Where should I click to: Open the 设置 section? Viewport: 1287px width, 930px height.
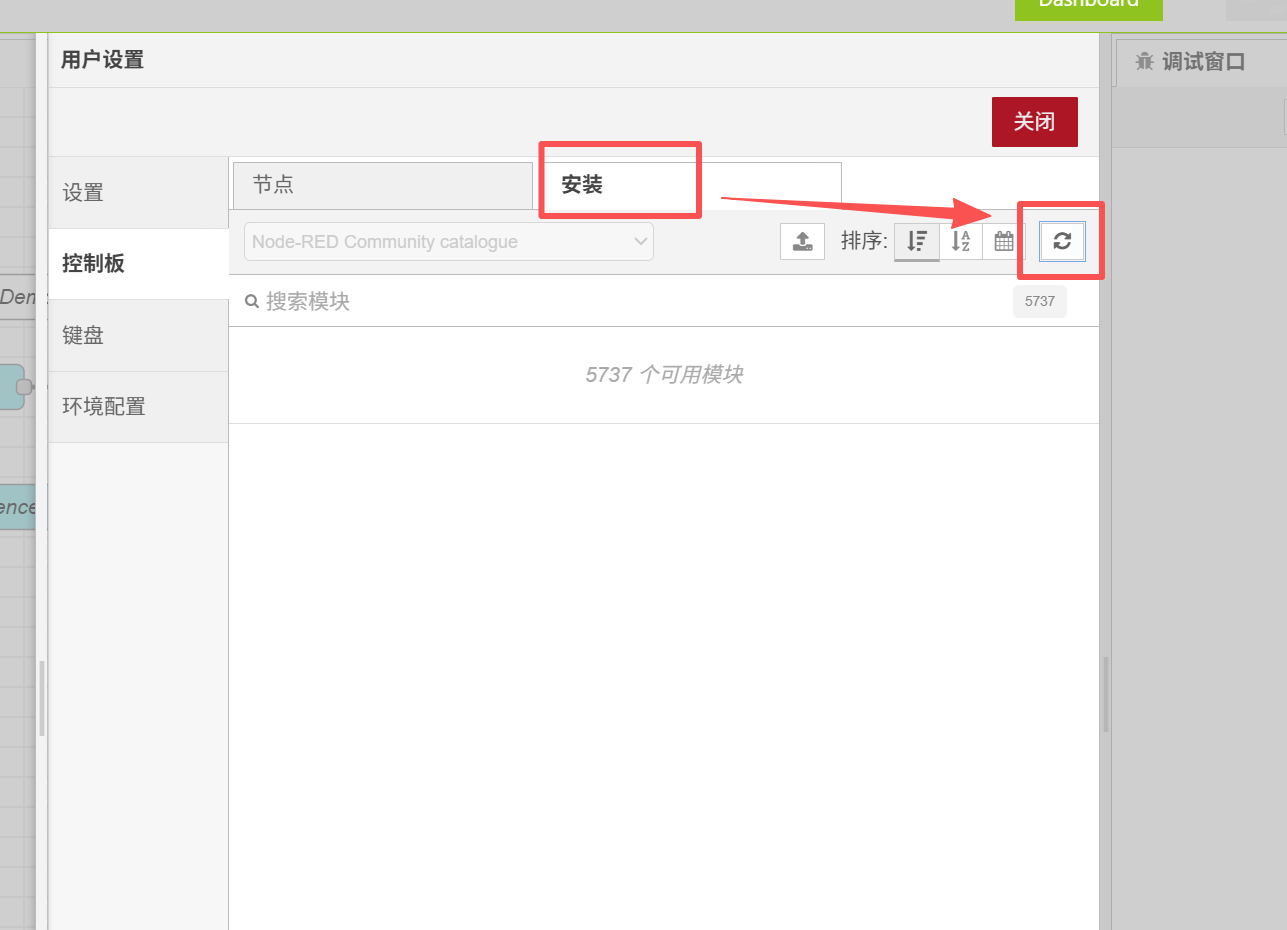(138, 193)
